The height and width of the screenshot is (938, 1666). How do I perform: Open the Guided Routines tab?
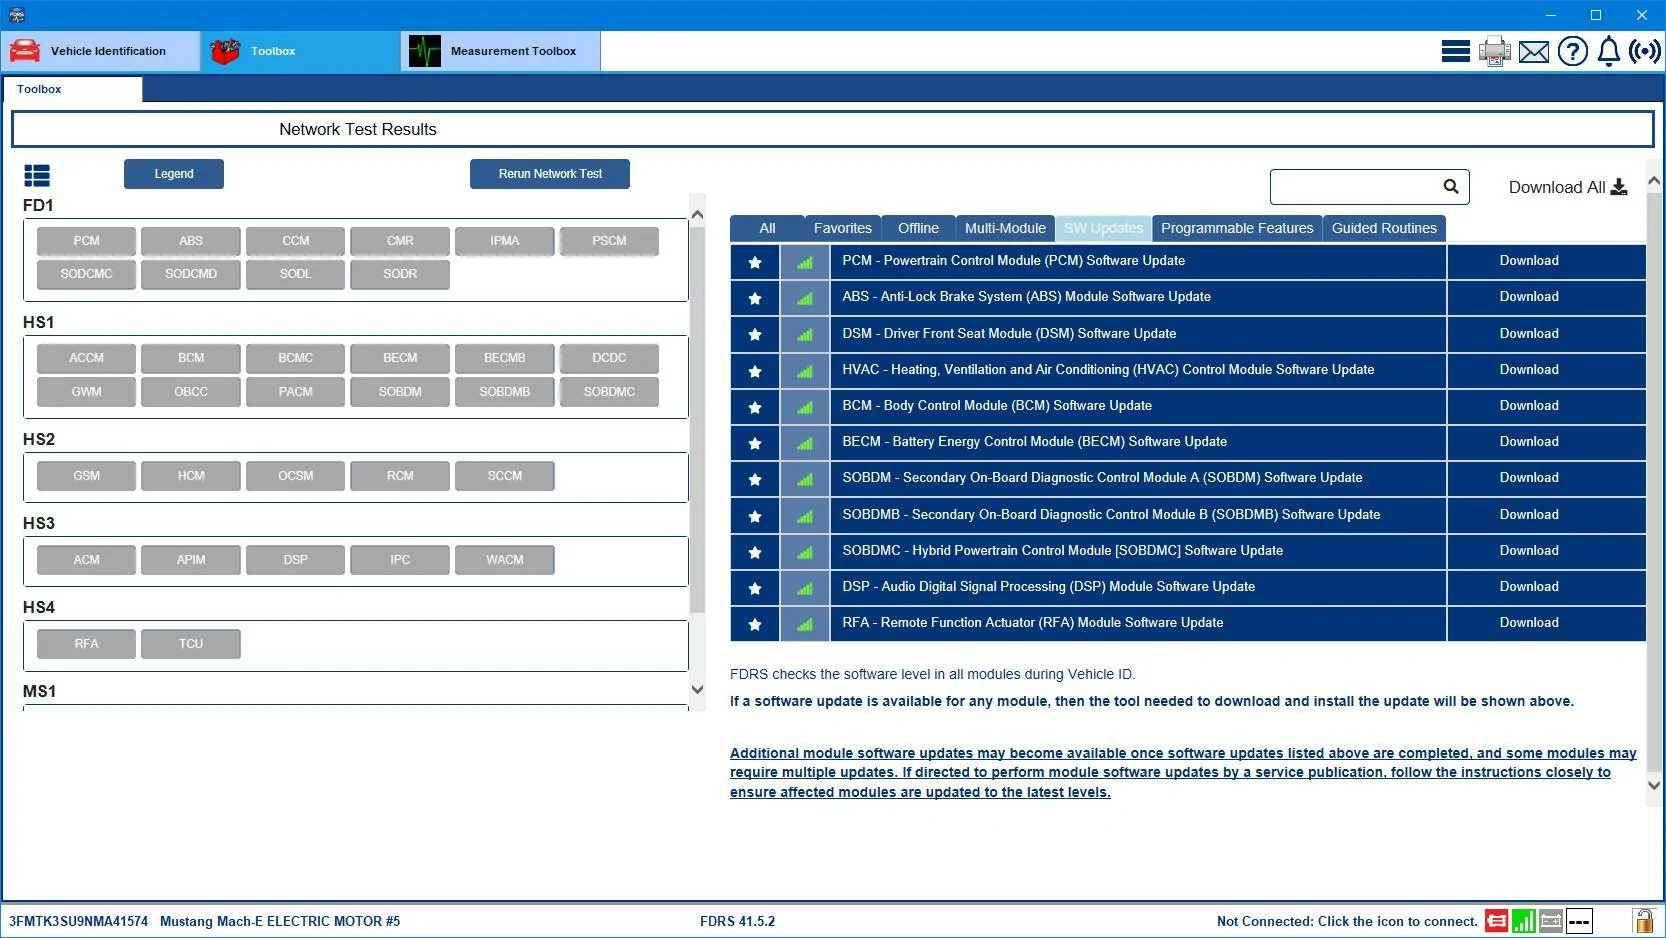(x=1384, y=228)
